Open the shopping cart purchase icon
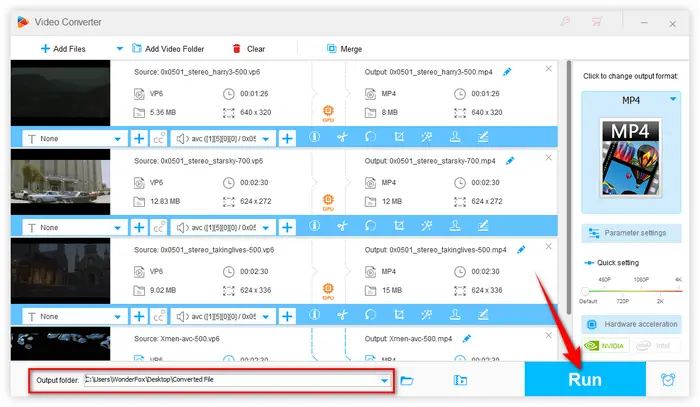 (x=596, y=21)
